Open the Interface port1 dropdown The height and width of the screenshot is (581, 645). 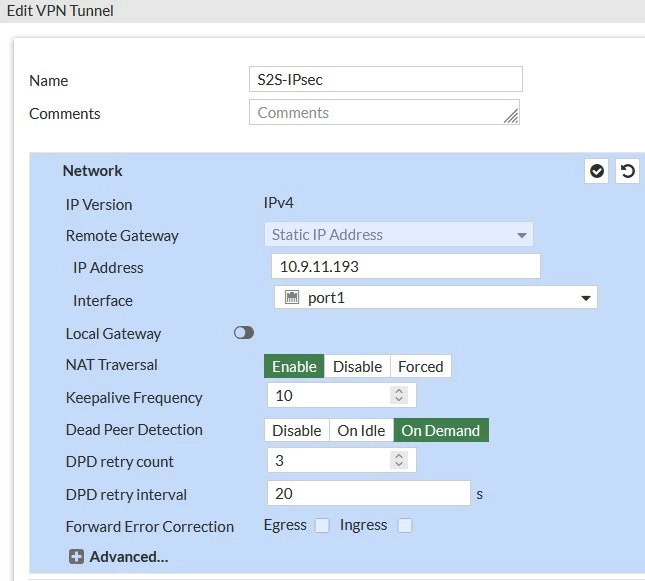click(x=436, y=297)
